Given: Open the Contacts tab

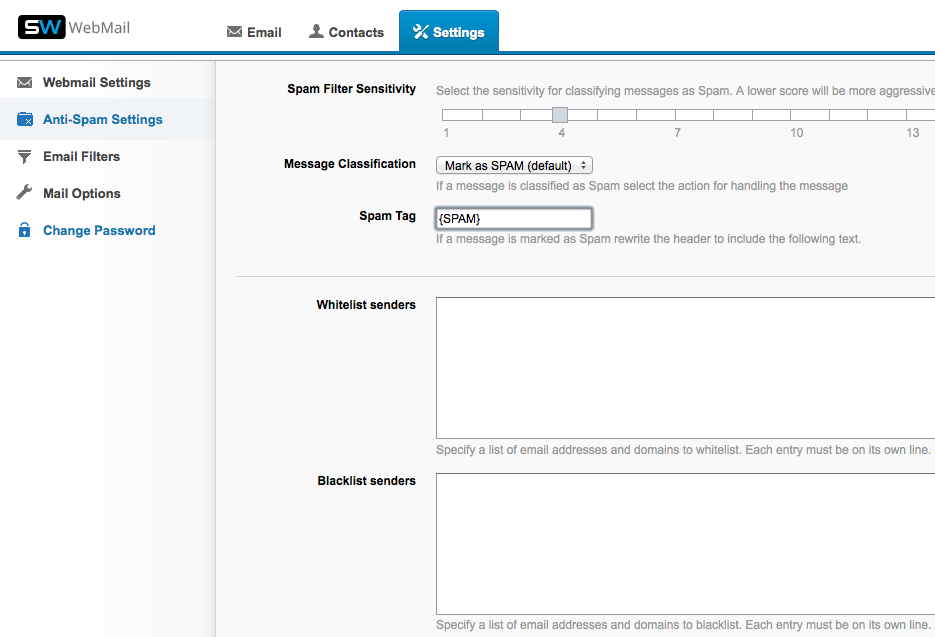Looking at the screenshot, I should (x=346, y=32).
